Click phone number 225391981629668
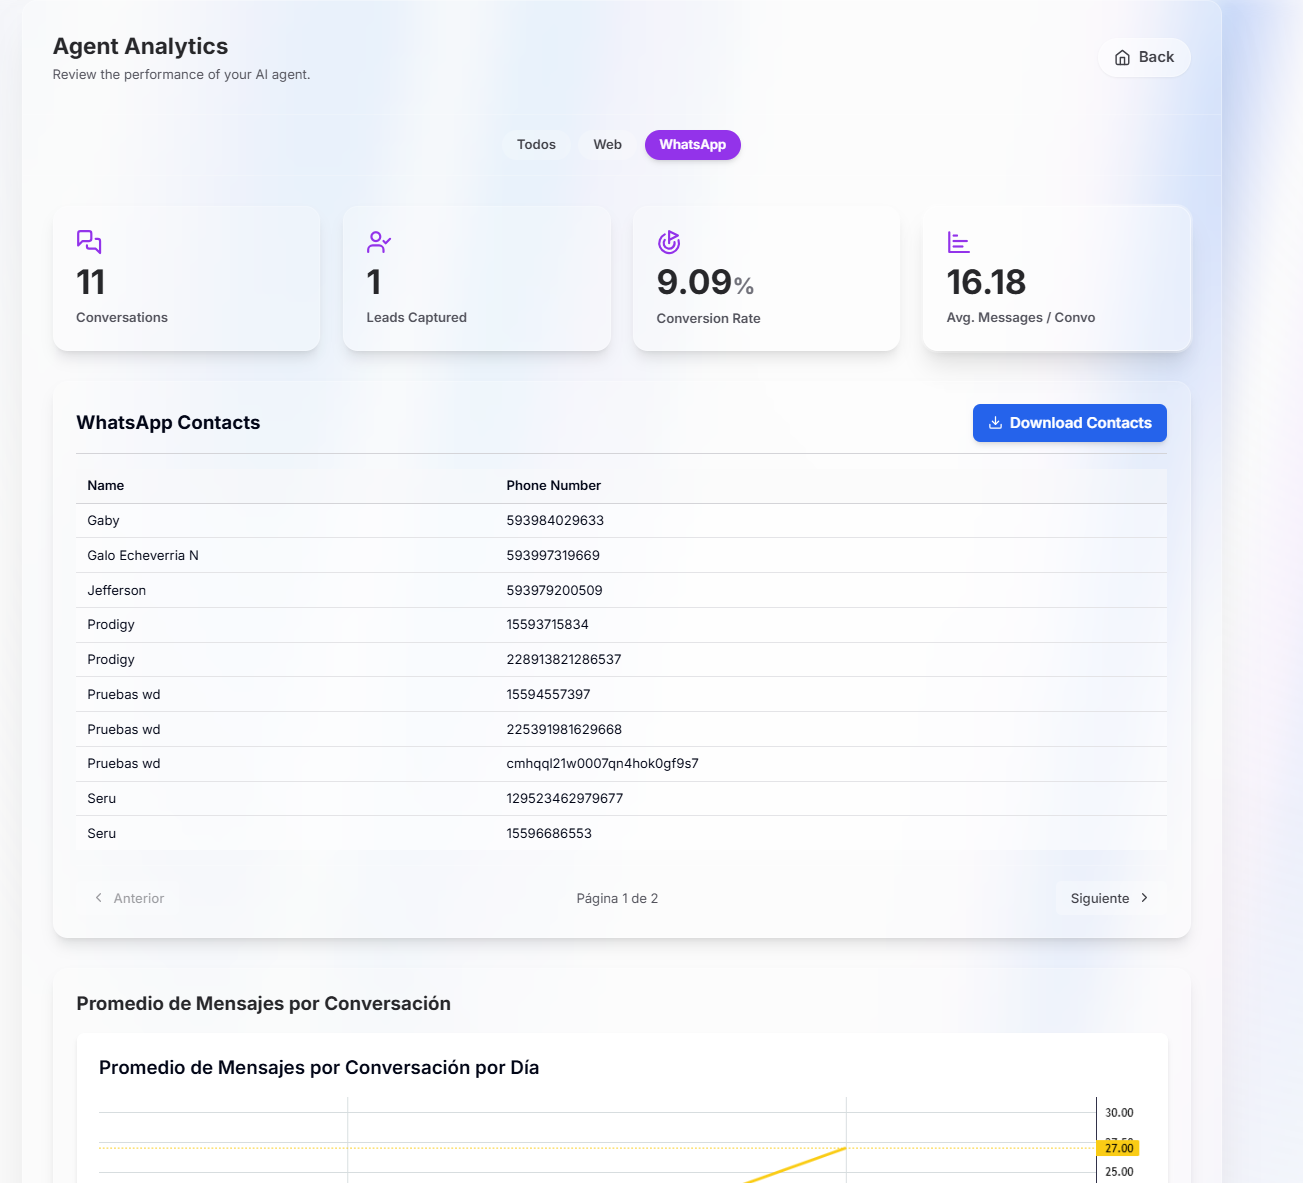Viewport: 1303px width, 1183px height. (x=564, y=729)
